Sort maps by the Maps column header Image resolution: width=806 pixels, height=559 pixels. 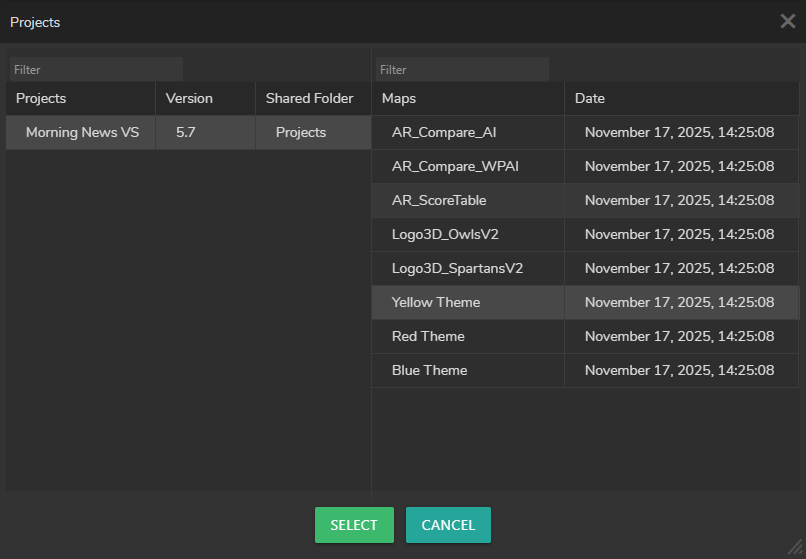[399, 98]
